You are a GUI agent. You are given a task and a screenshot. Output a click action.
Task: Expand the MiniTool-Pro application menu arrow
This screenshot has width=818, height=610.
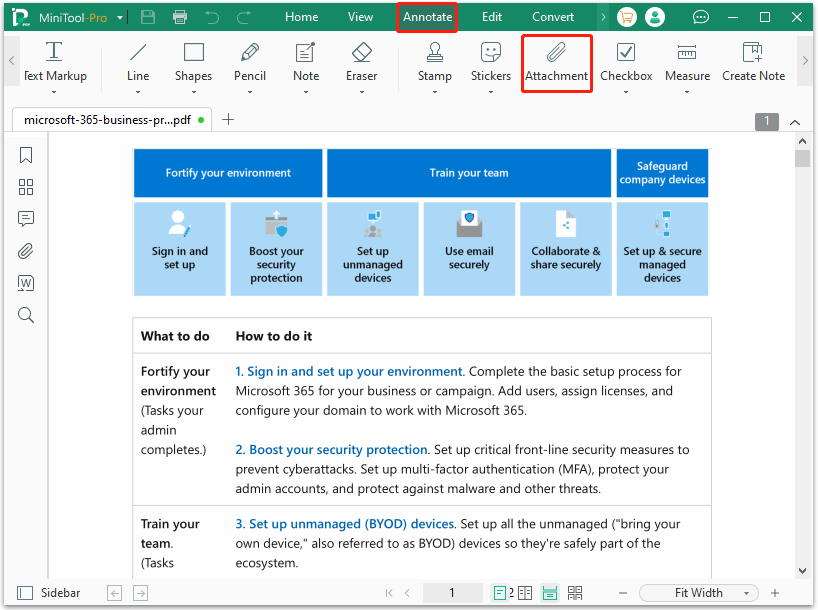click(121, 17)
